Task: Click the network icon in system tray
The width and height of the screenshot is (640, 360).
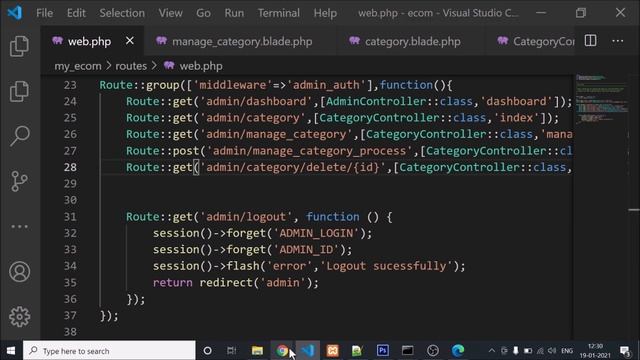Action: click(540, 351)
